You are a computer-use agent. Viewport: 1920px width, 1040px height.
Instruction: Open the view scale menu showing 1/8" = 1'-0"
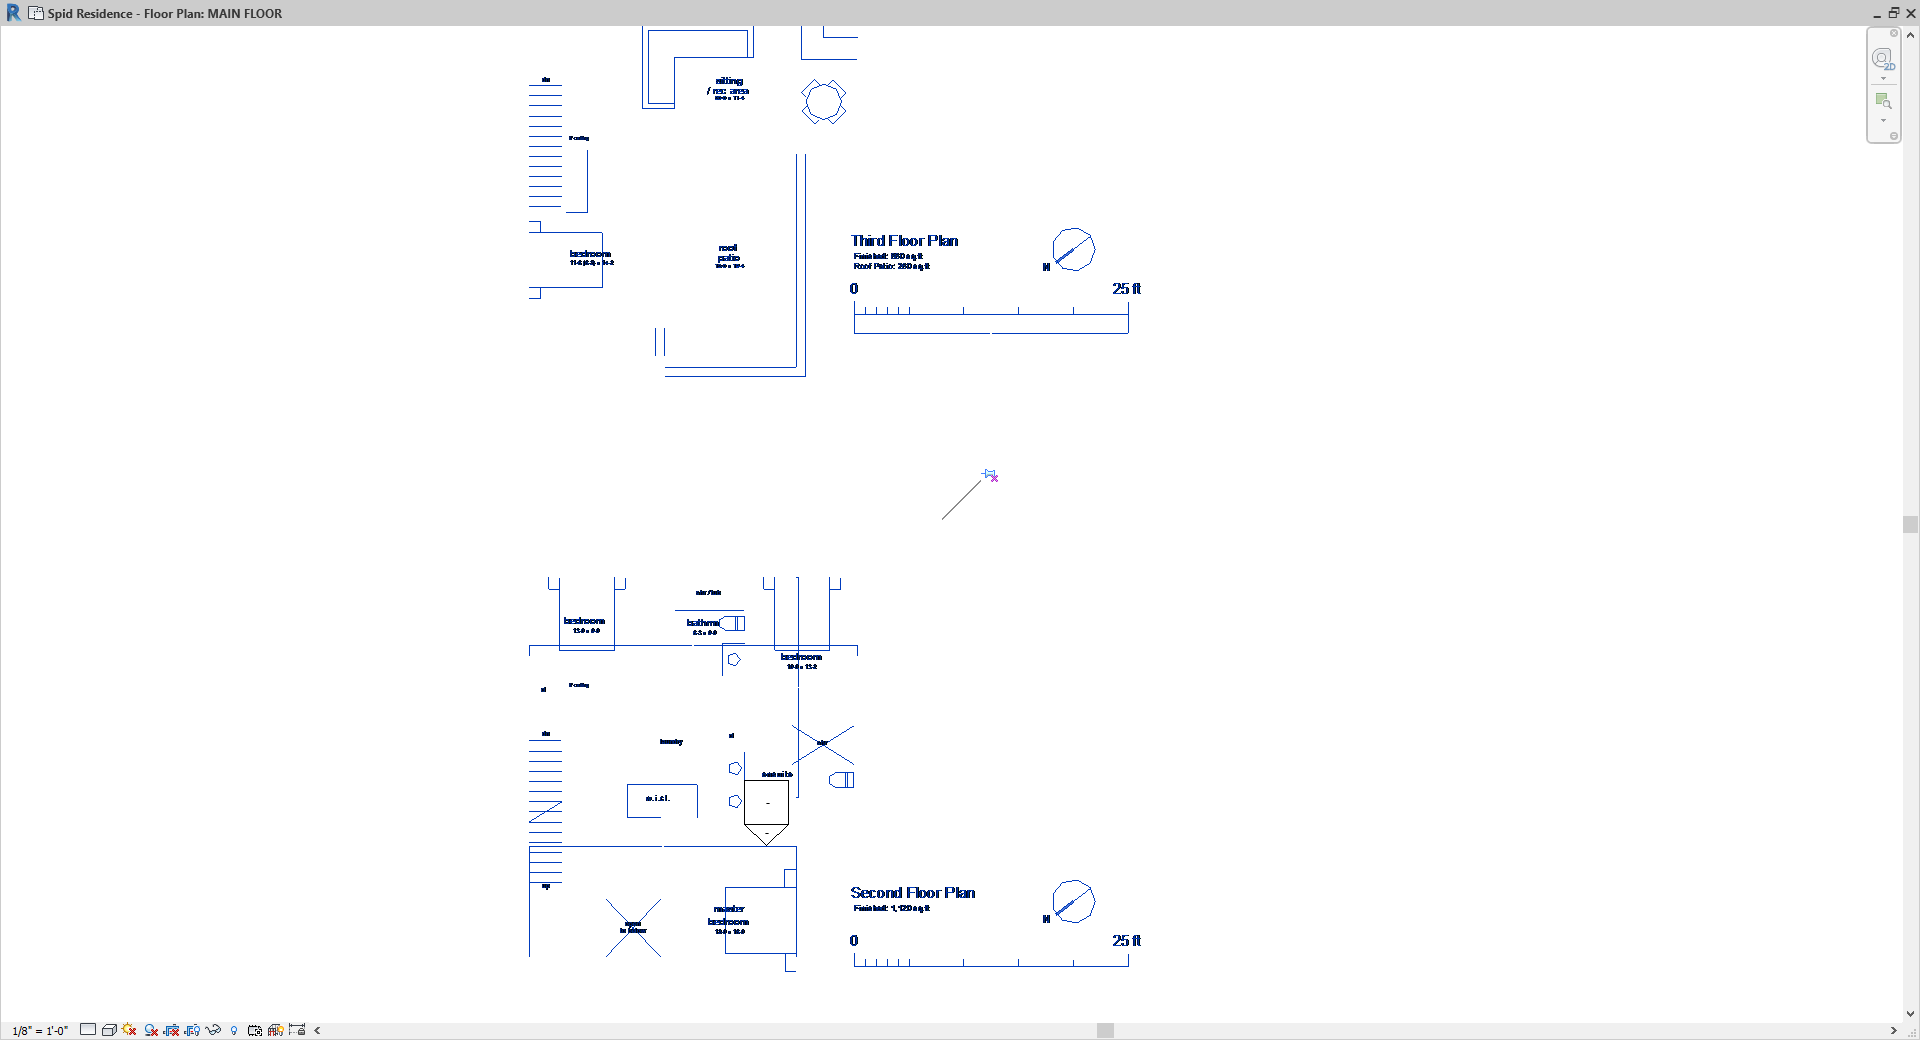(x=40, y=1031)
